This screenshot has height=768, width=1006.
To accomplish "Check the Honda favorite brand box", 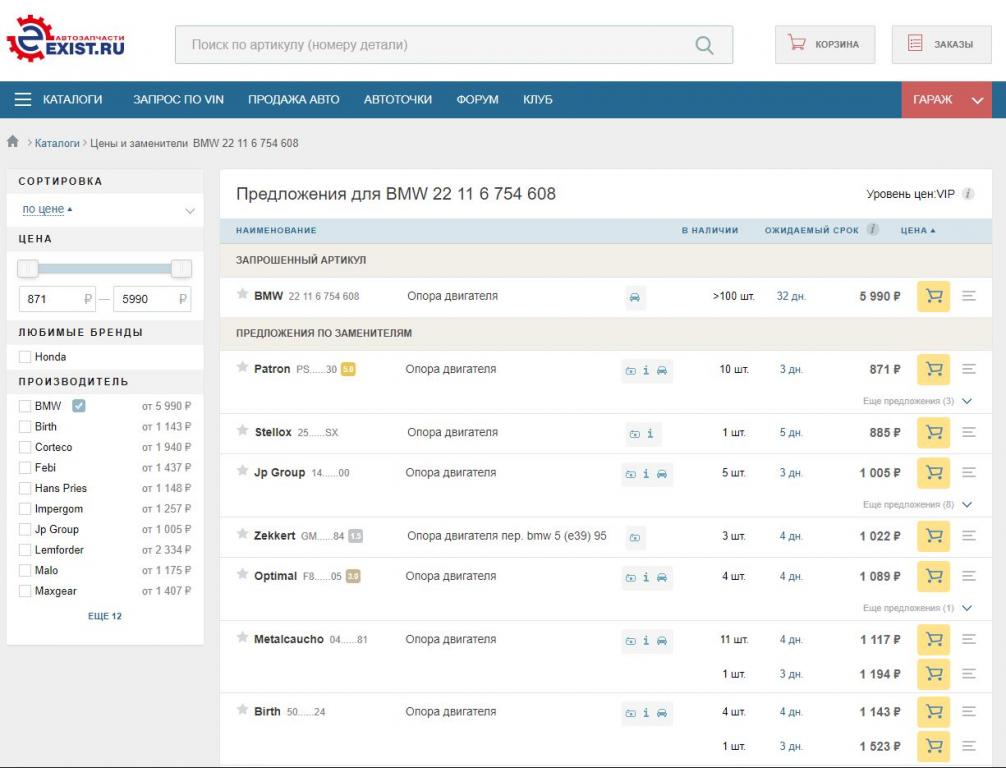I will [x=25, y=357].
